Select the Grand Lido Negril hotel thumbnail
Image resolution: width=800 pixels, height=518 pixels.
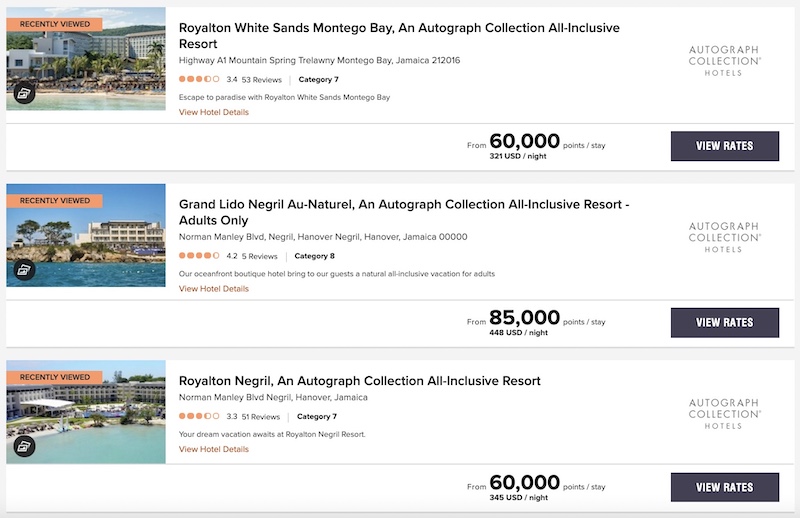pyautogui.click(x=86, y=235)
